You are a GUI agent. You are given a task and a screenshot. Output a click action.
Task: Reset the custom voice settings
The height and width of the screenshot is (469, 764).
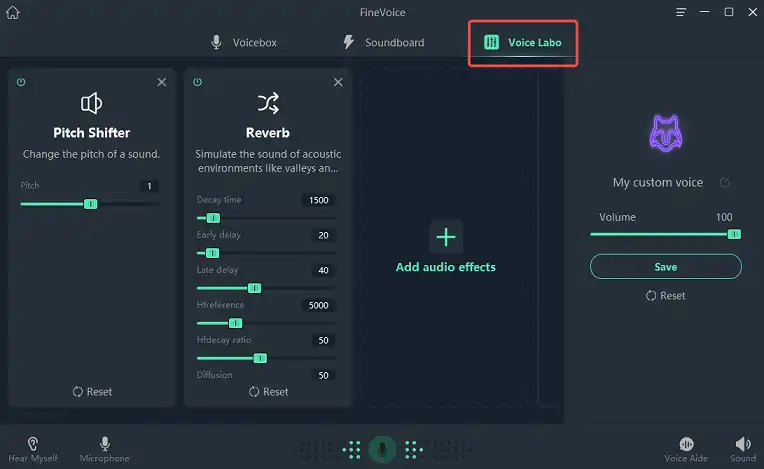[x=666, y=296]
